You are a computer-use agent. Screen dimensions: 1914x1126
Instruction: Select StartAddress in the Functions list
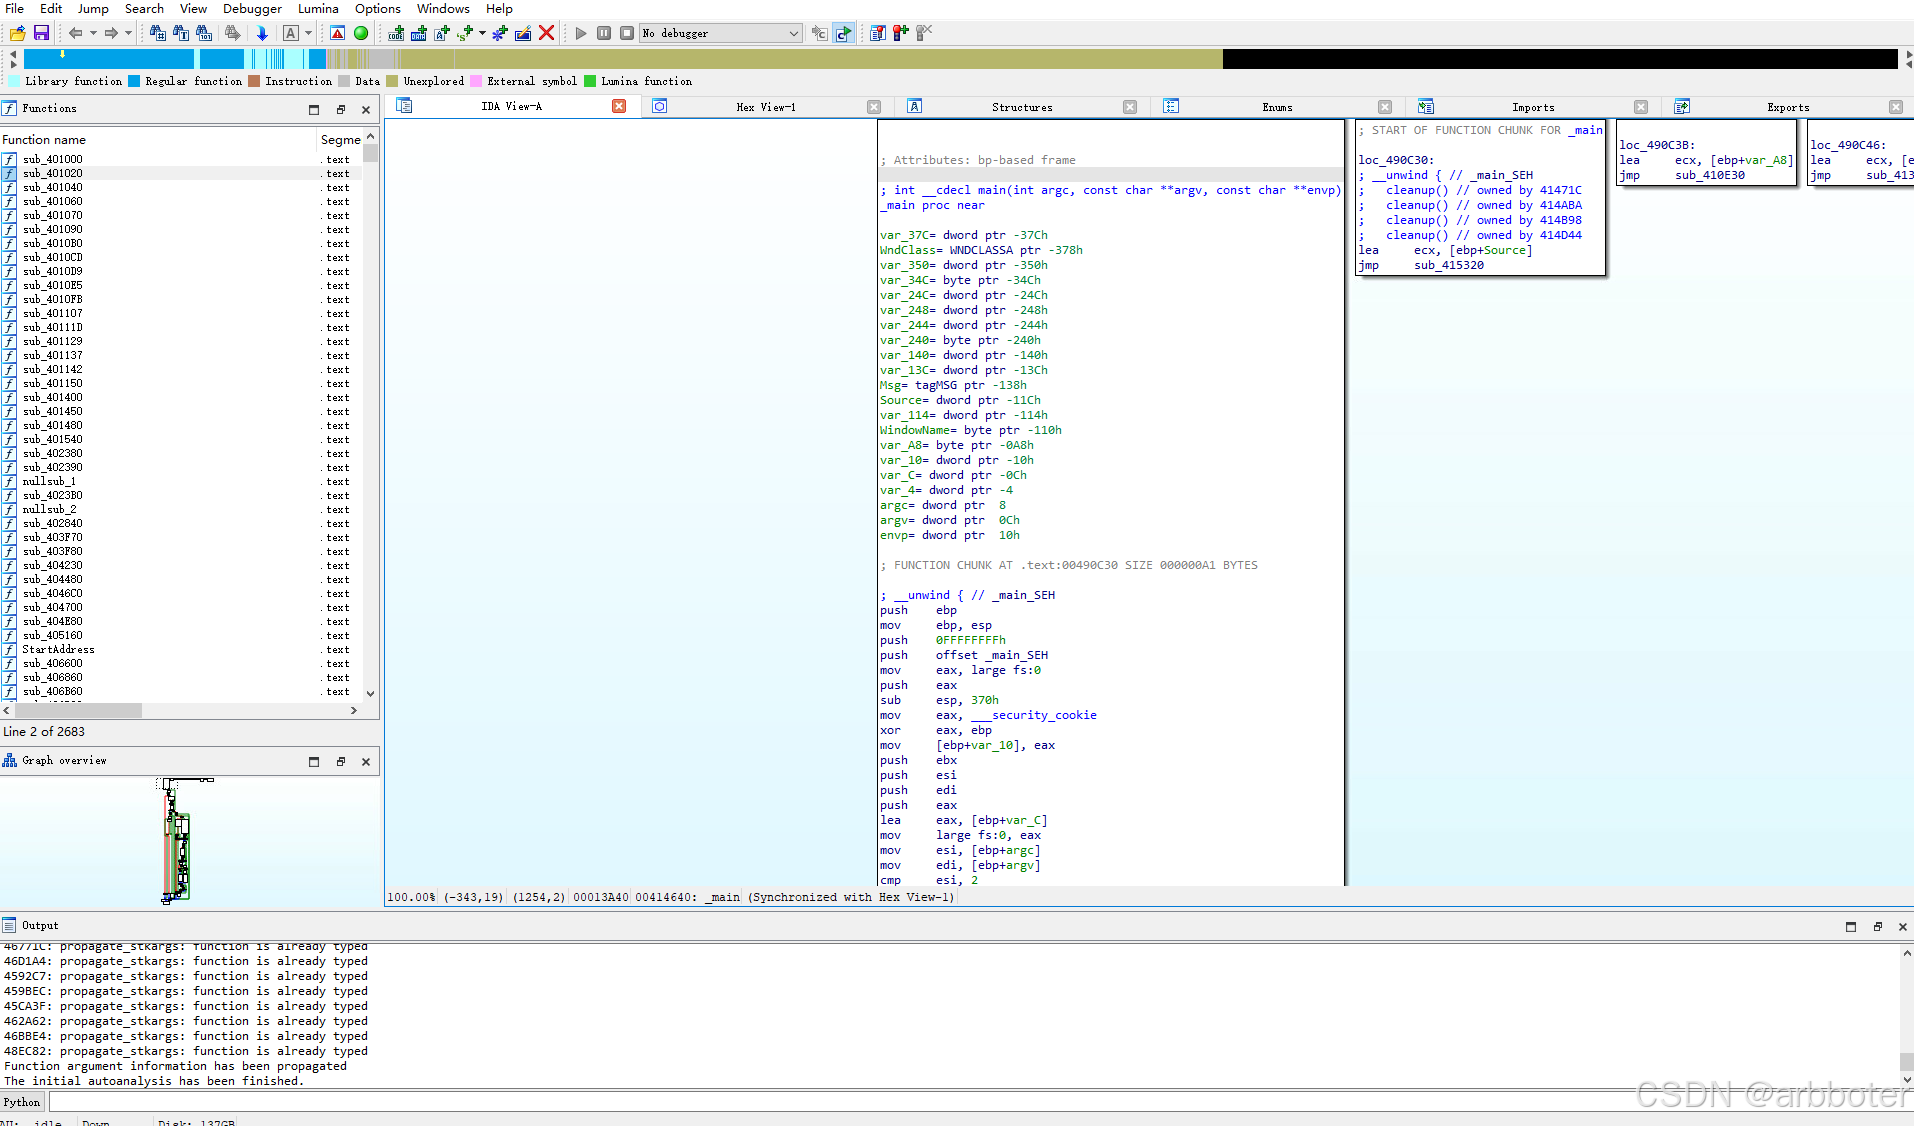pyautogui.click(x=180, y=649)
